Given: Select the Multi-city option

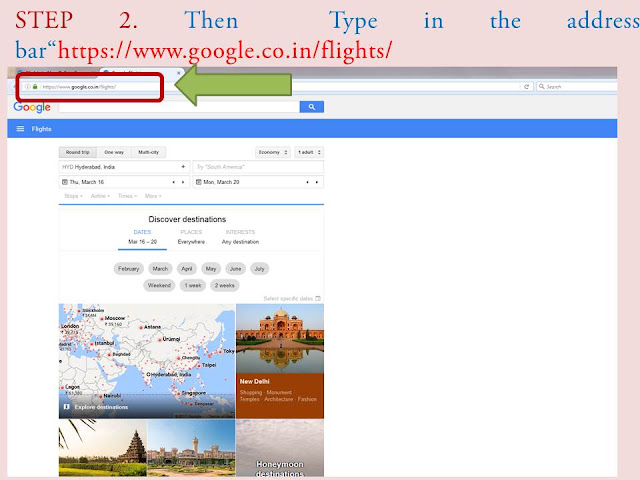Looking at the screenshot, I should pos(148,152).
